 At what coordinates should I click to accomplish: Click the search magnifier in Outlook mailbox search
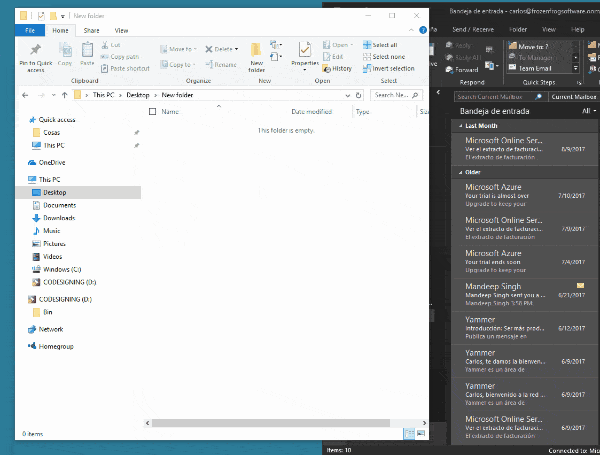coord(538,97)
